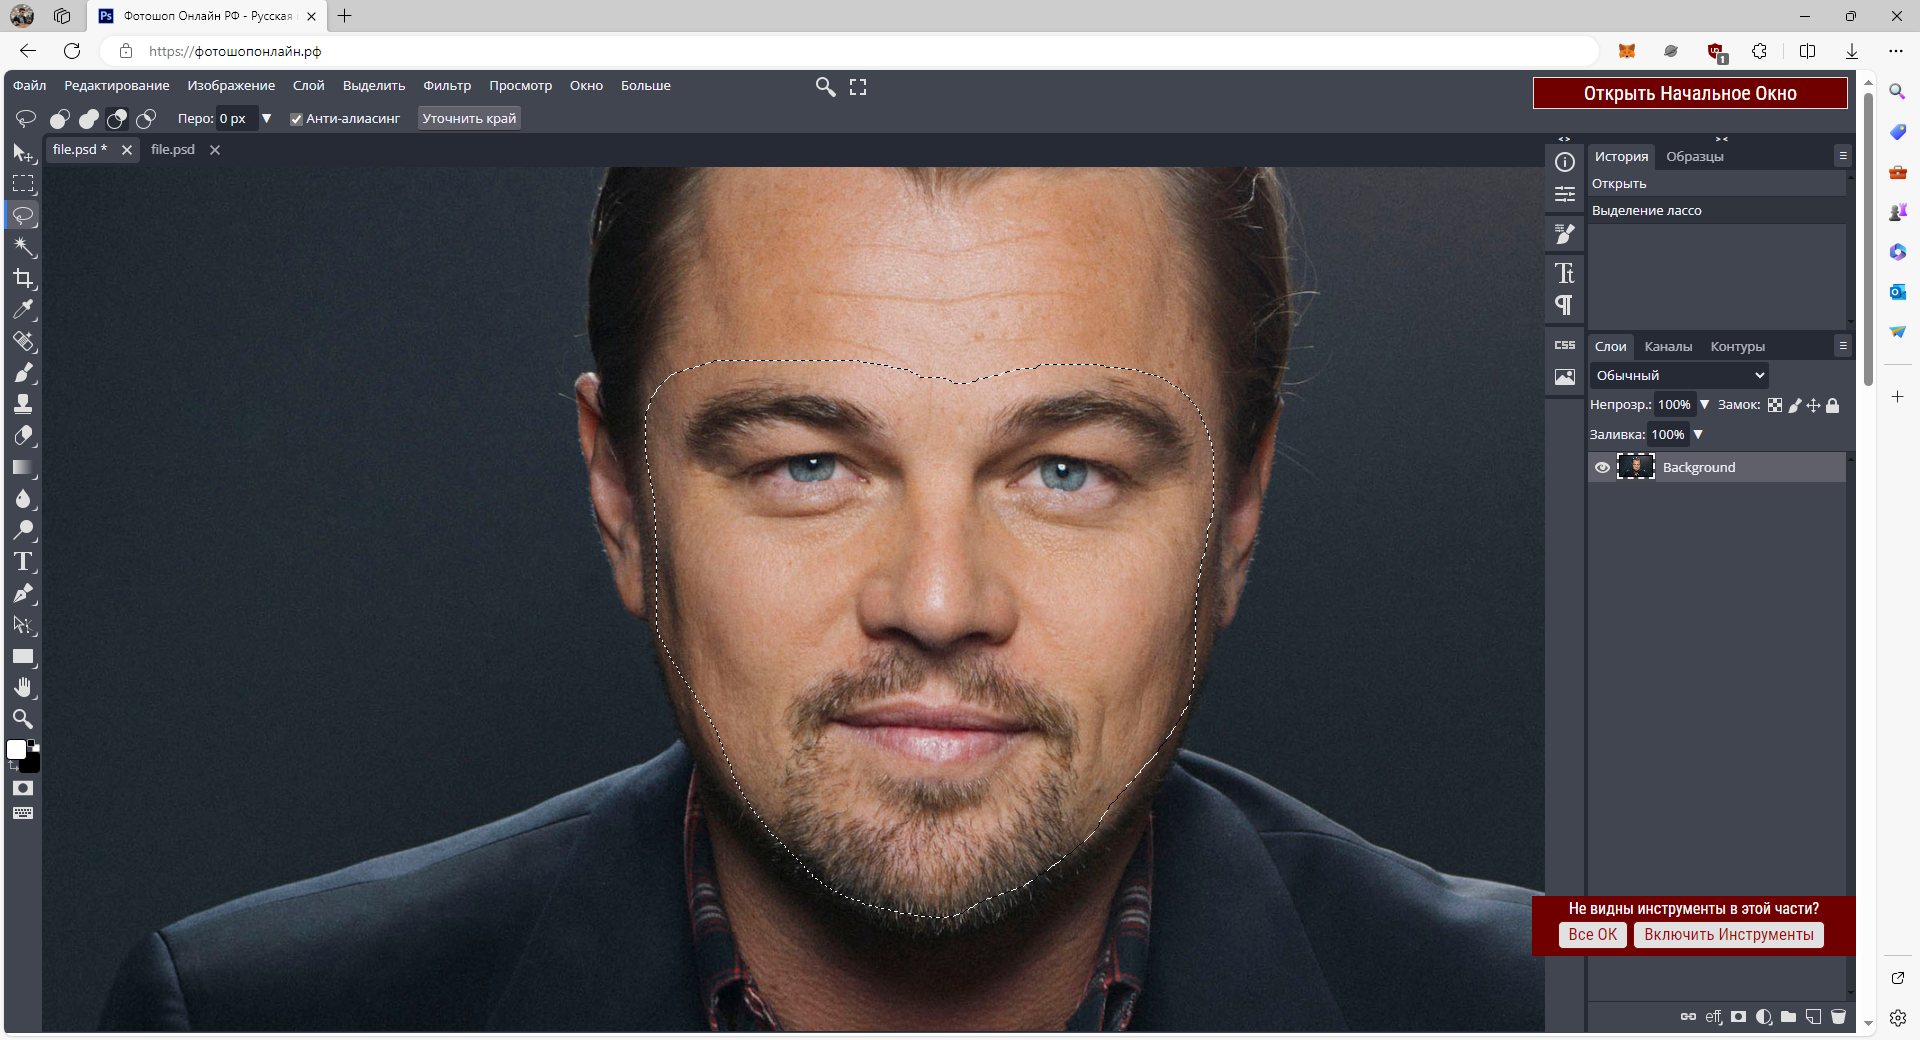Image resolution: width=1920 pixels, height=1040 pixels.
Task: Select the Brush tool
Action: pyautogui.click(x=24, y=373)
